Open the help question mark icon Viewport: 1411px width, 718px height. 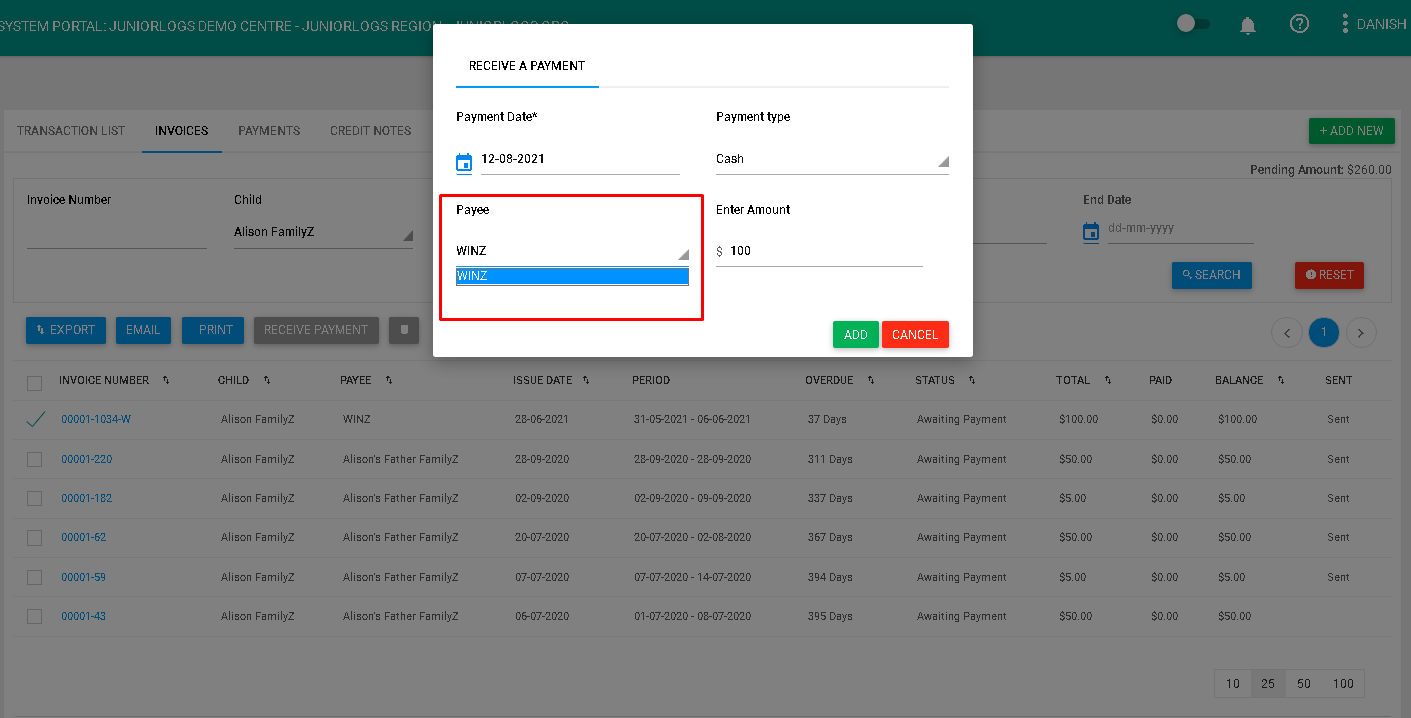tap(1299, 24)
